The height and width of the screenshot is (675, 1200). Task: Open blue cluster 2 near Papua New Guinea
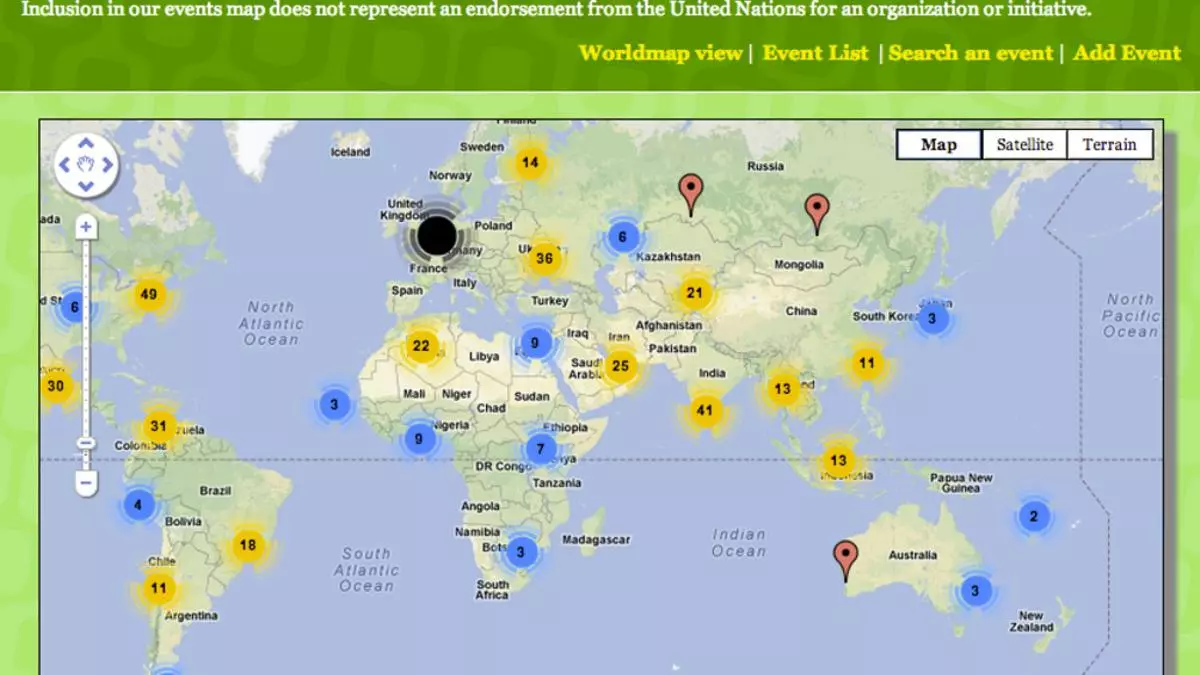pyautogui.click(x=1034, y=517)
